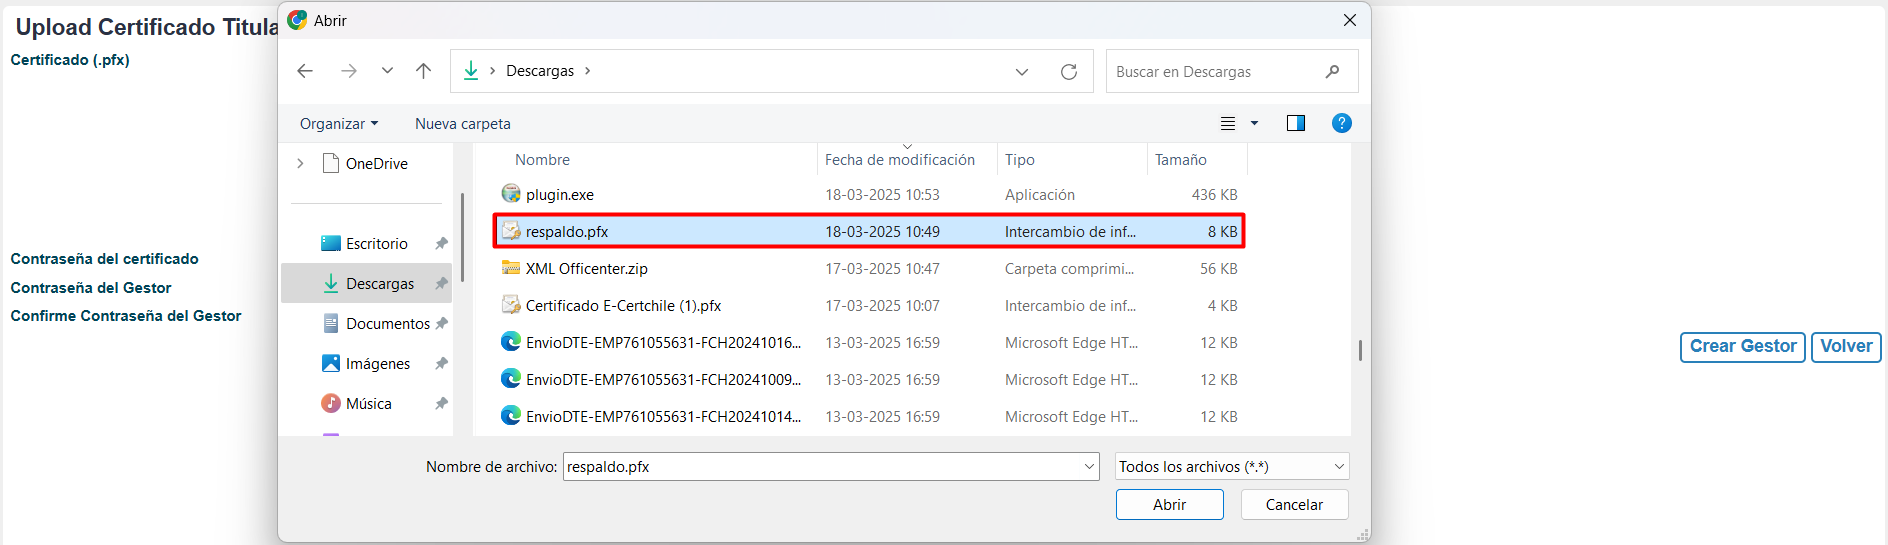Image resolution: width=1888 pixels, height=545 pixels.
Task: Open the Organizar menu
Action: pyautogui.click(x=338, y=124)
